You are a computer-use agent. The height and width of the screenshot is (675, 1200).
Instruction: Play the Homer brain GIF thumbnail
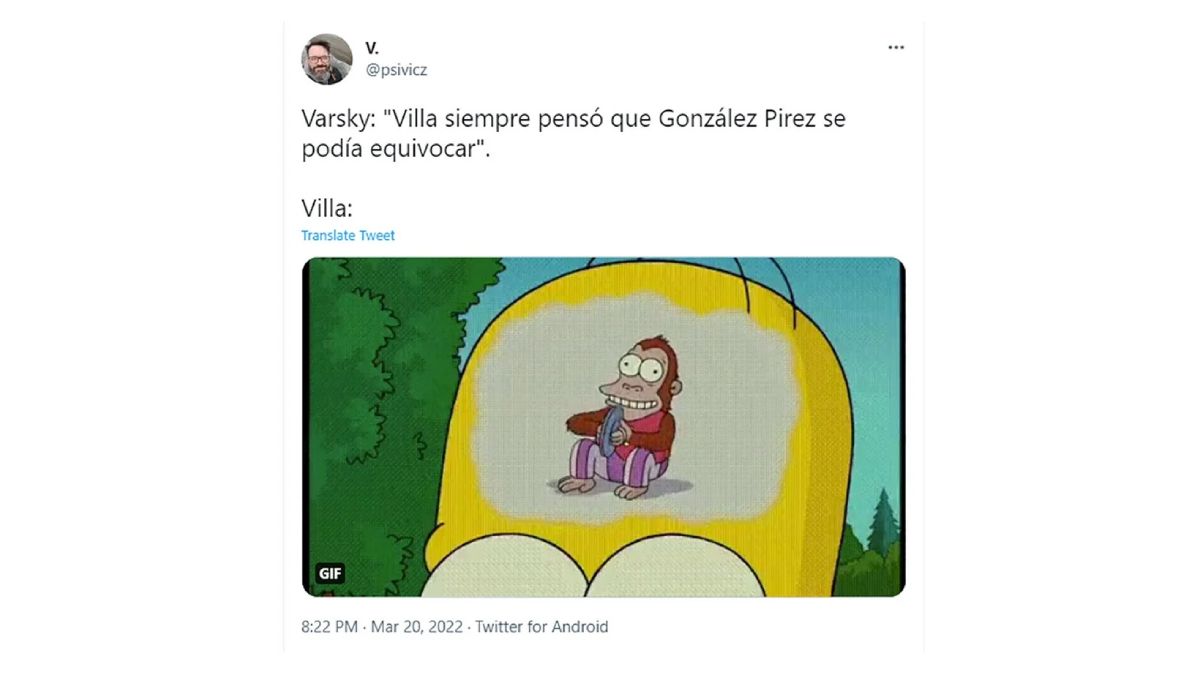603,427
